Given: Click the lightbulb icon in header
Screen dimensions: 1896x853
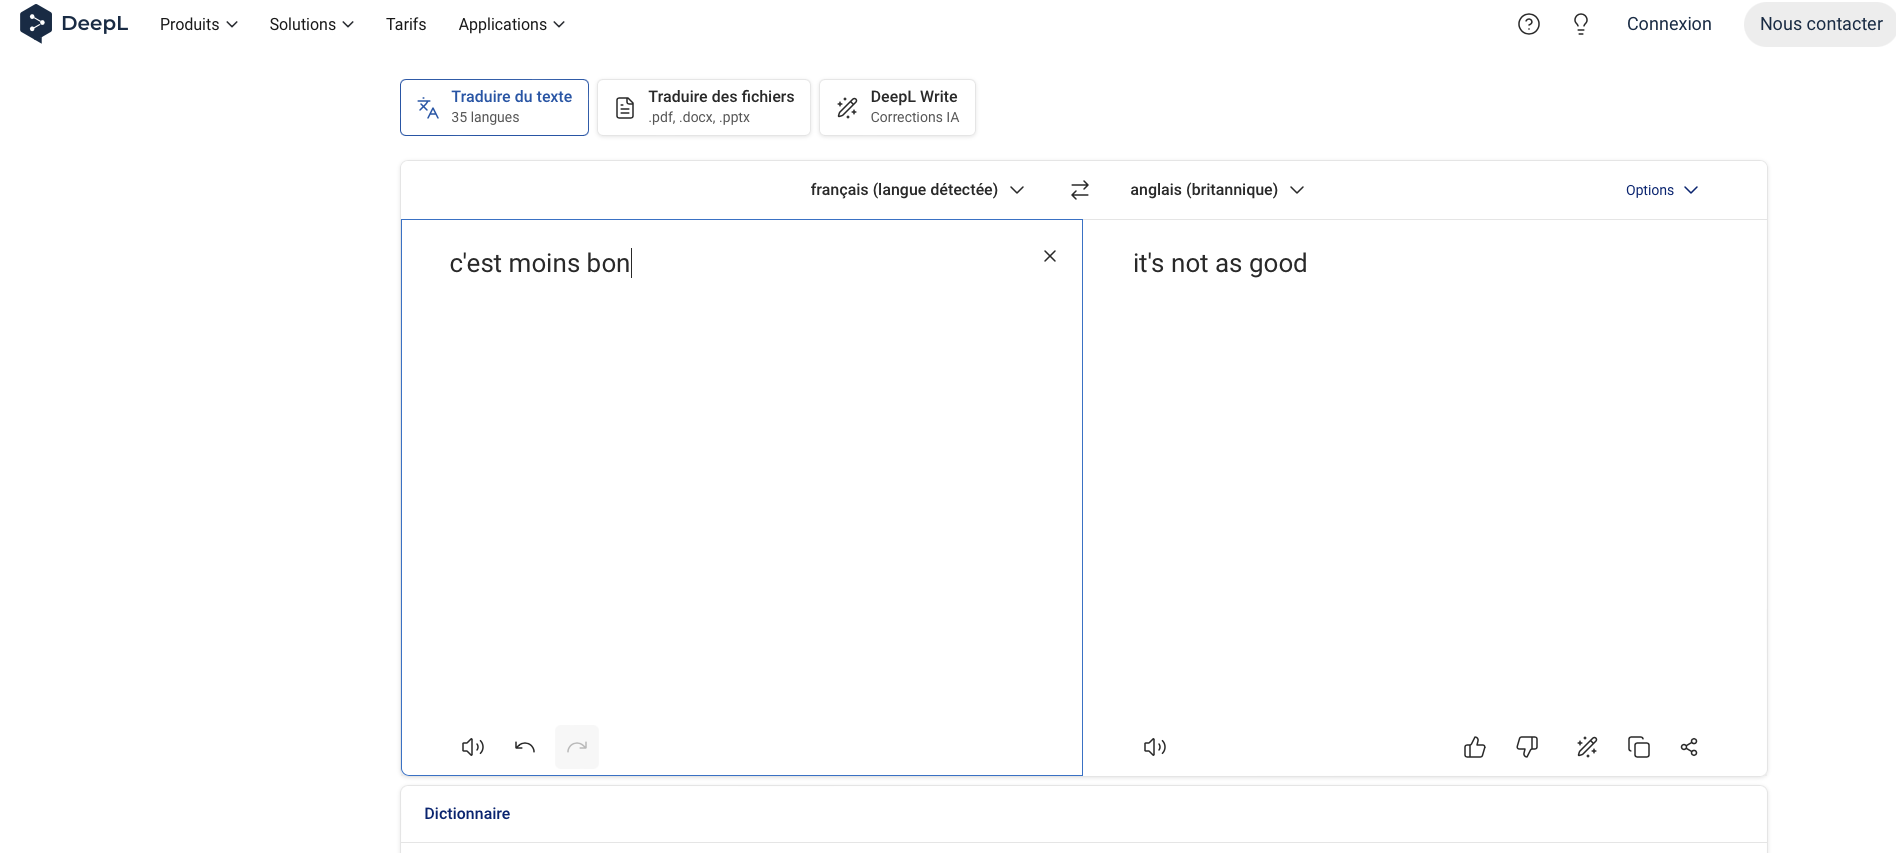Looking at the screenshot, I should pos(1581,24).
